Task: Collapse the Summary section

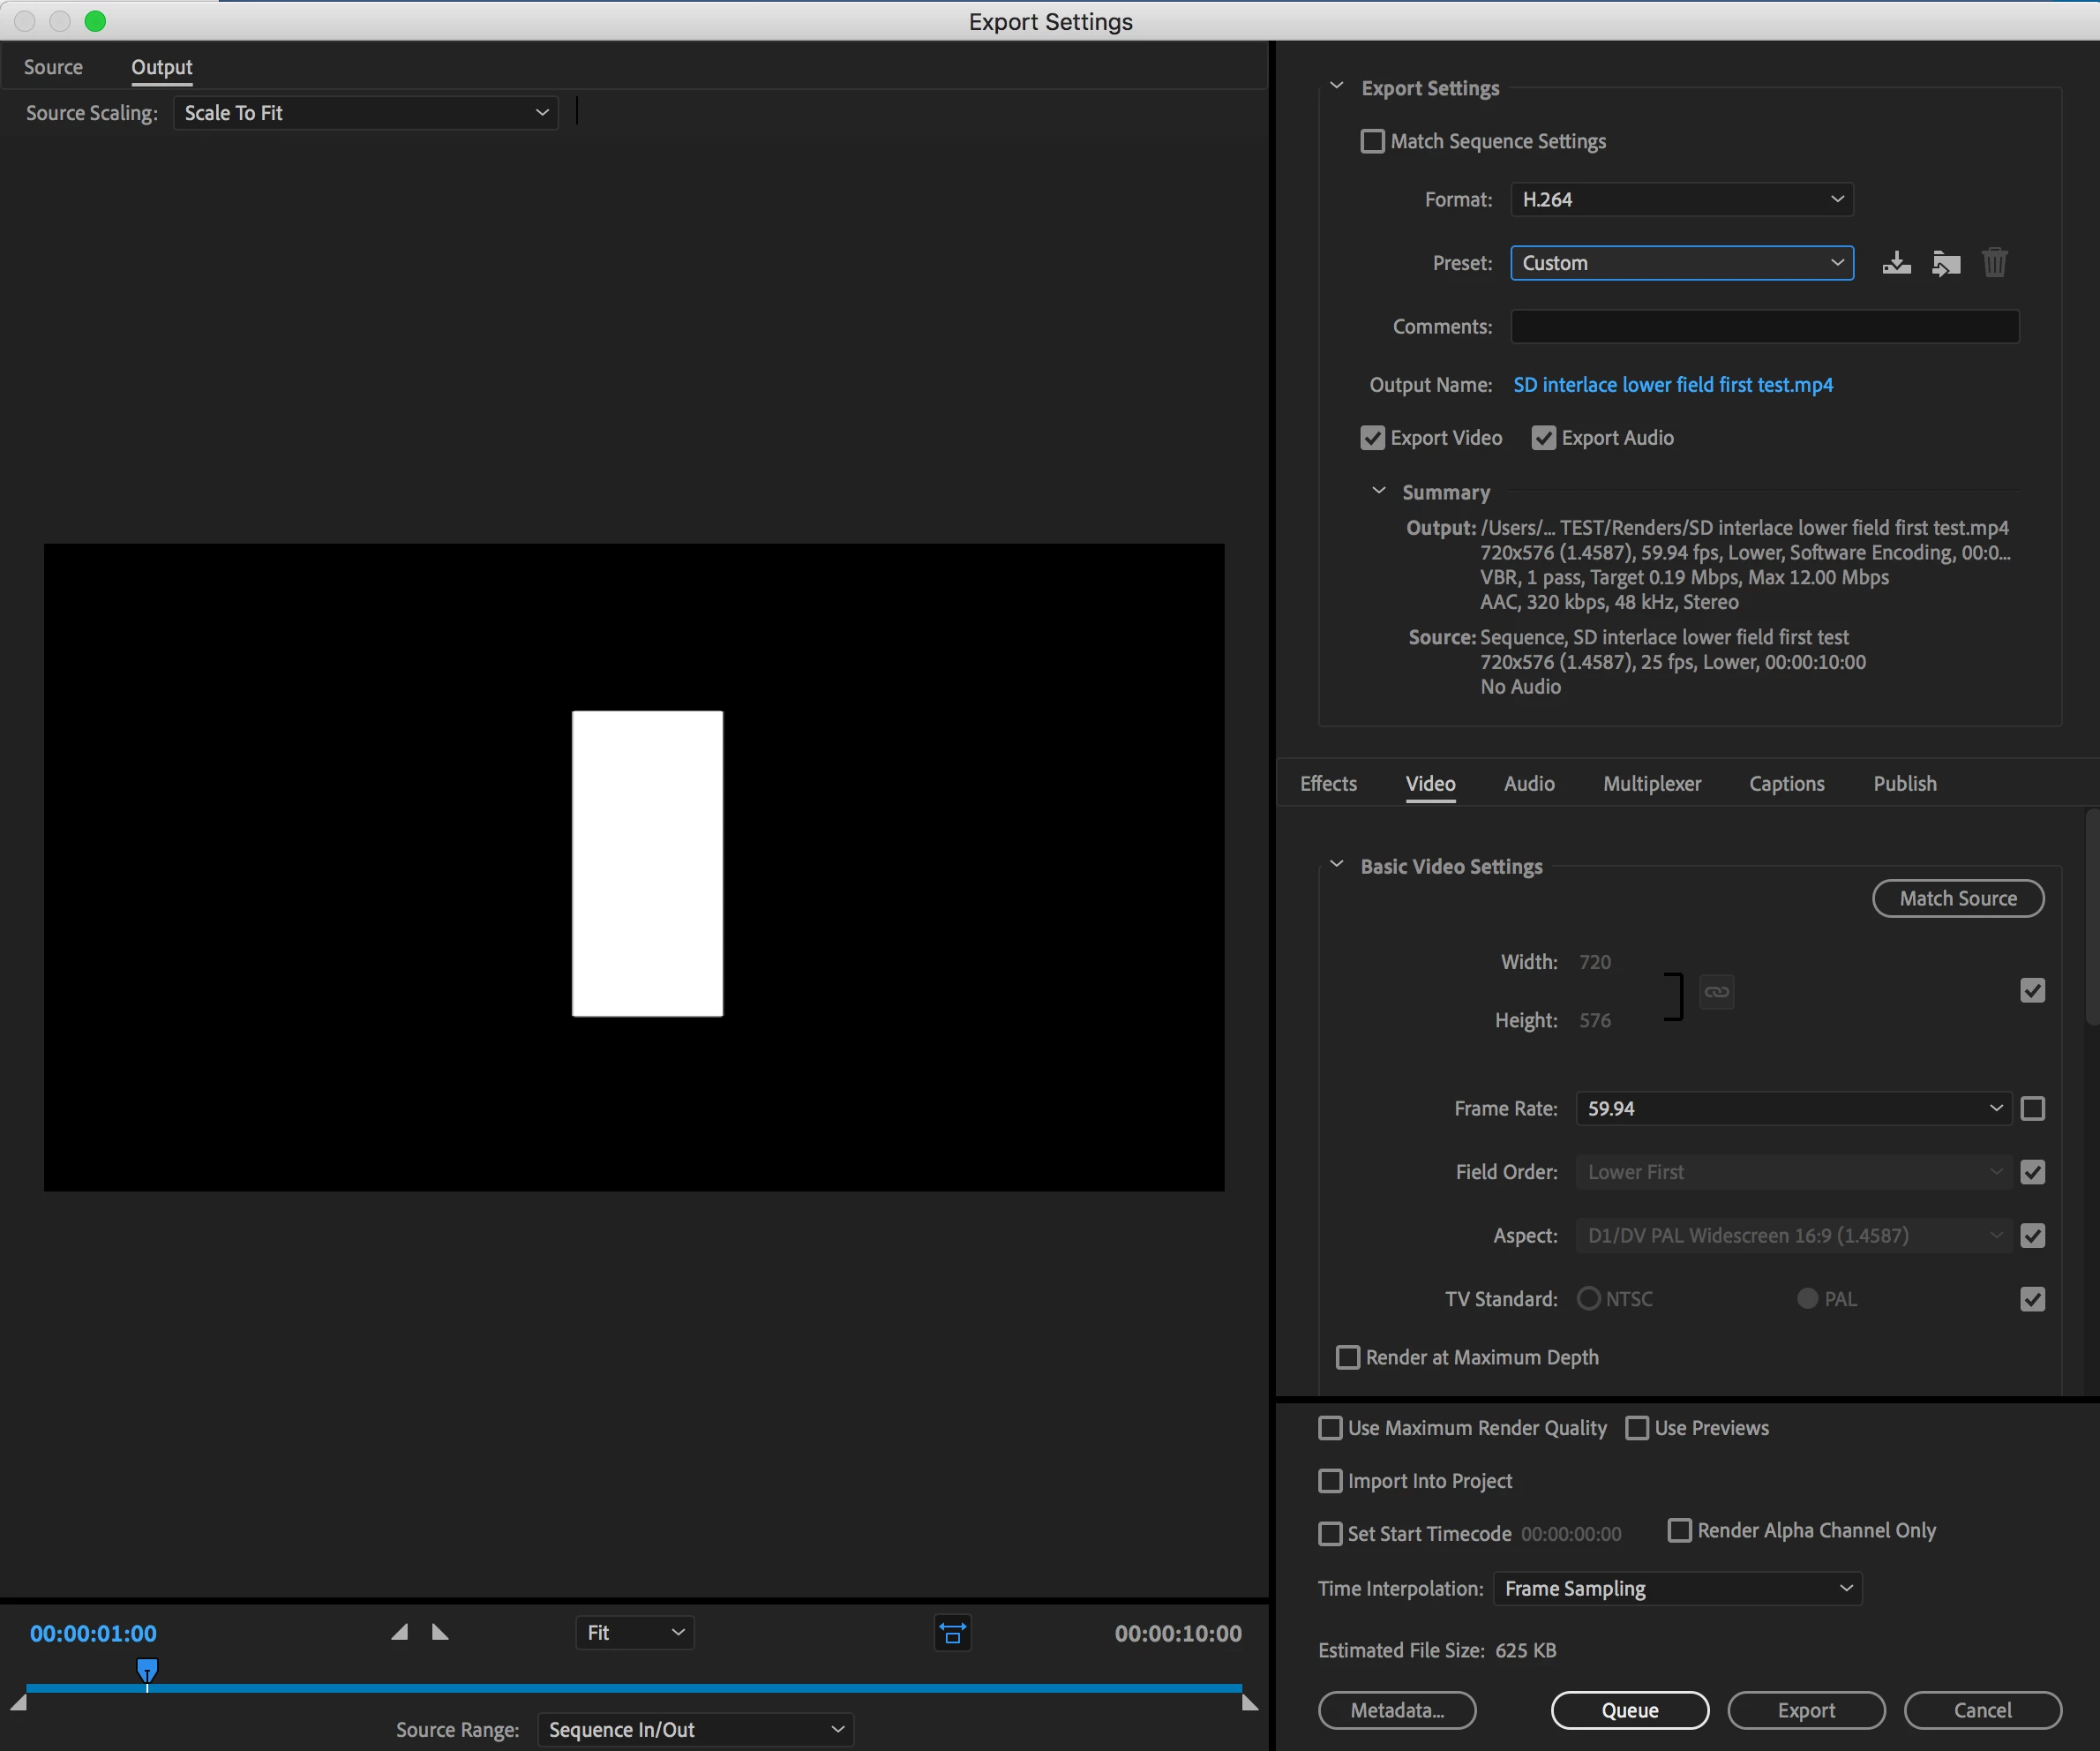Action: tap(1379, 491)
